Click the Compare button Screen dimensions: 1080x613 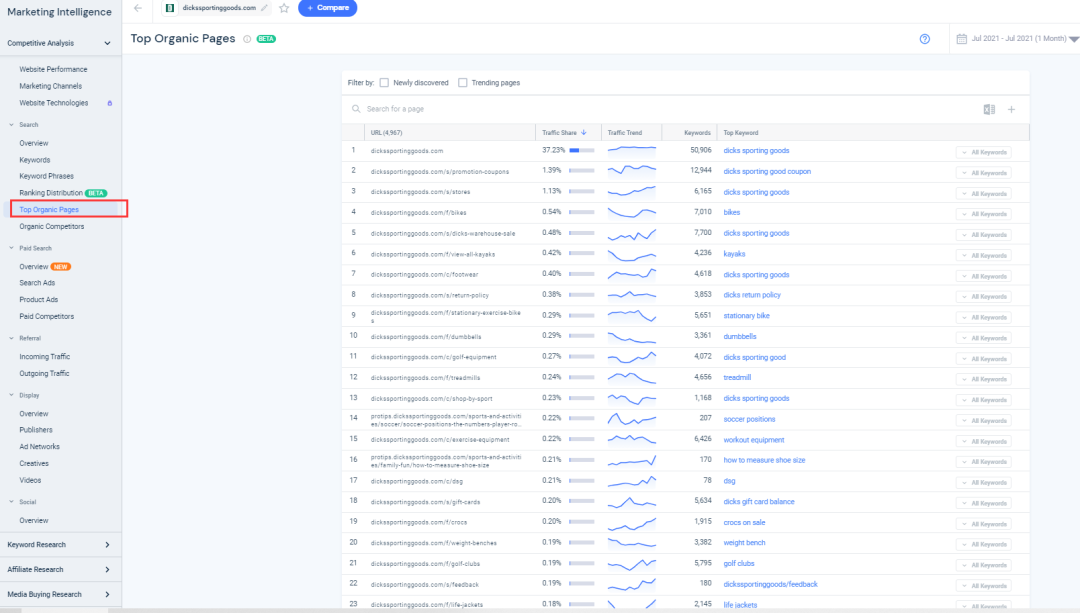click(x=327, y=8)
